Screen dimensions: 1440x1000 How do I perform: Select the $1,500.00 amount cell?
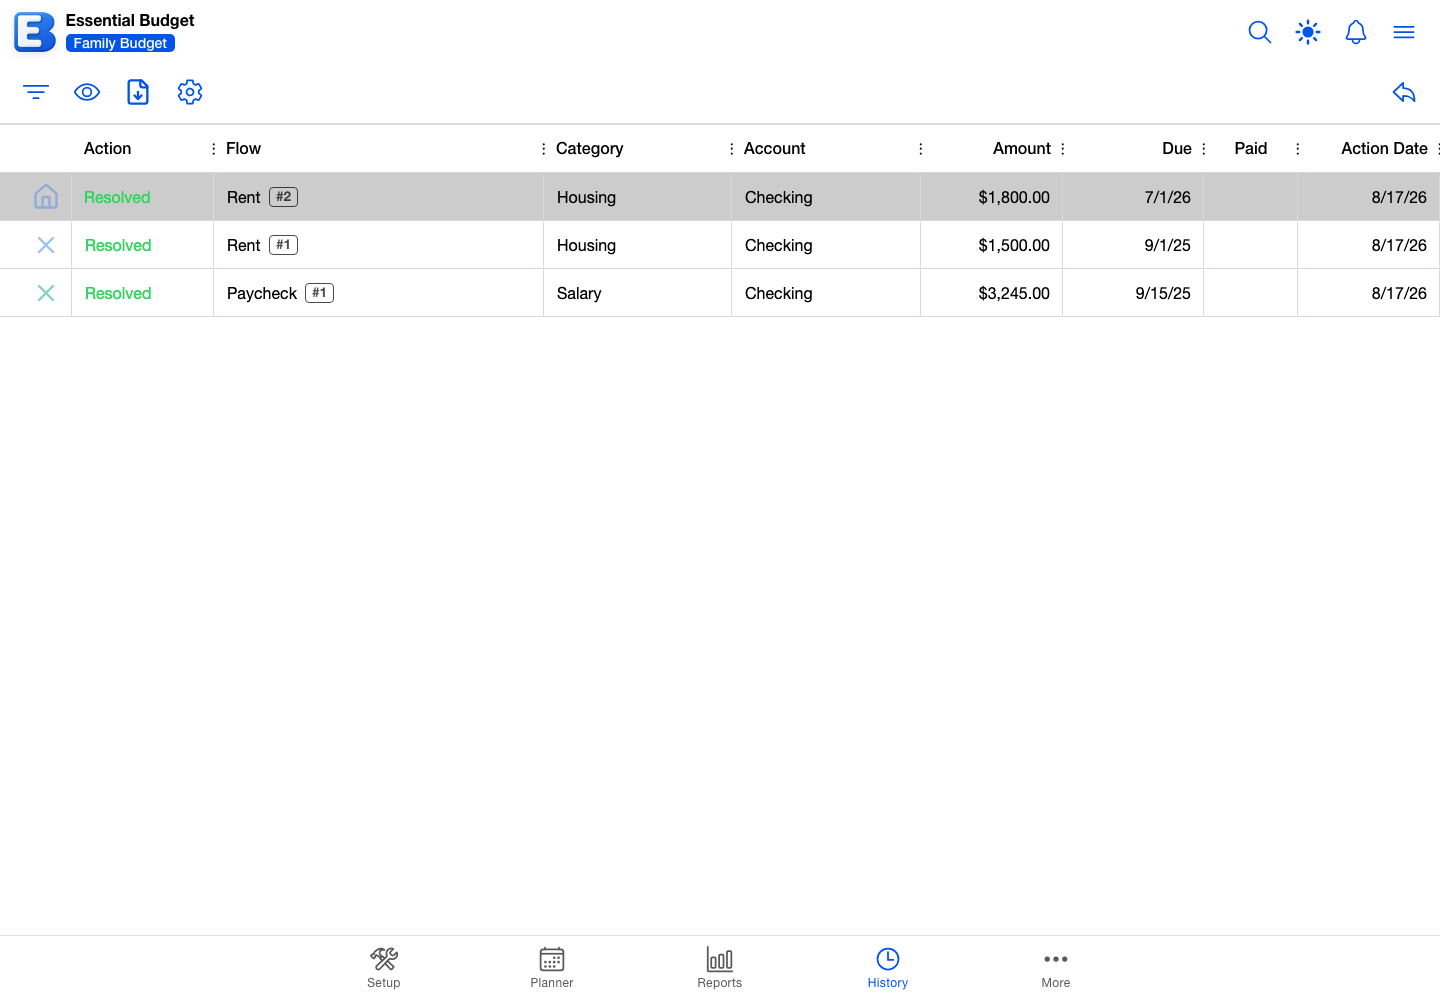point(991,245)
